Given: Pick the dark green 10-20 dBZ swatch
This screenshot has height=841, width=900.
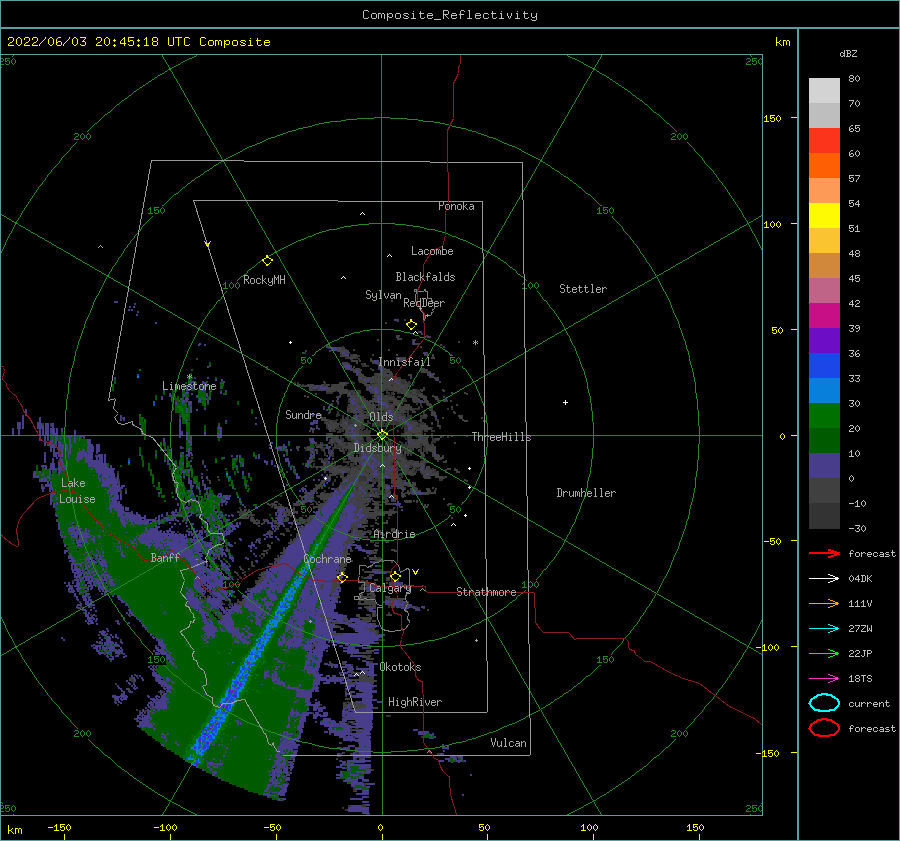Looking at the screenshot, I should point(824,441).
